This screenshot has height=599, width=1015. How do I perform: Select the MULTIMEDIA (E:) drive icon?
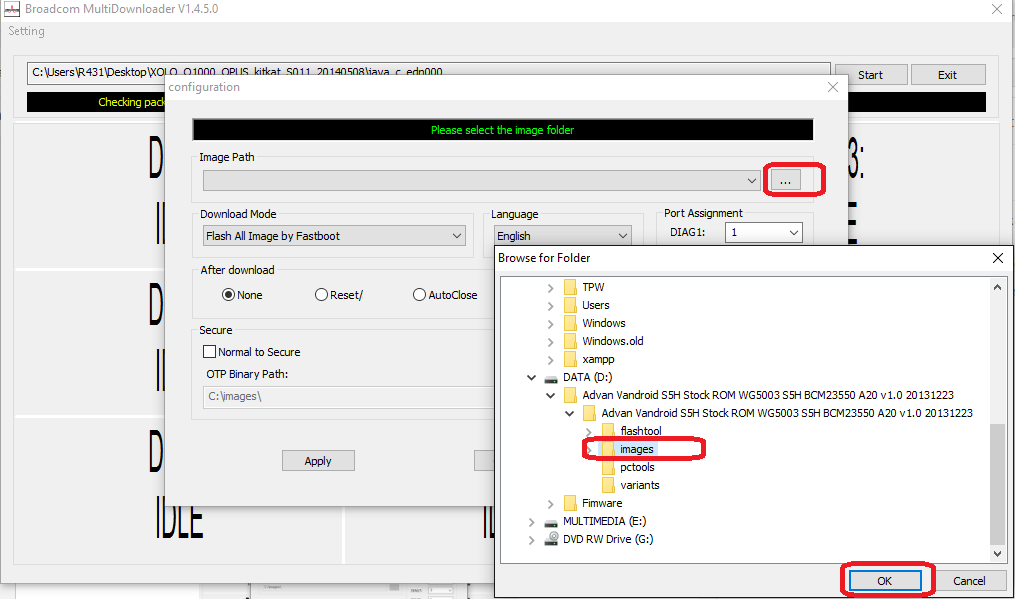coord(551,521)
